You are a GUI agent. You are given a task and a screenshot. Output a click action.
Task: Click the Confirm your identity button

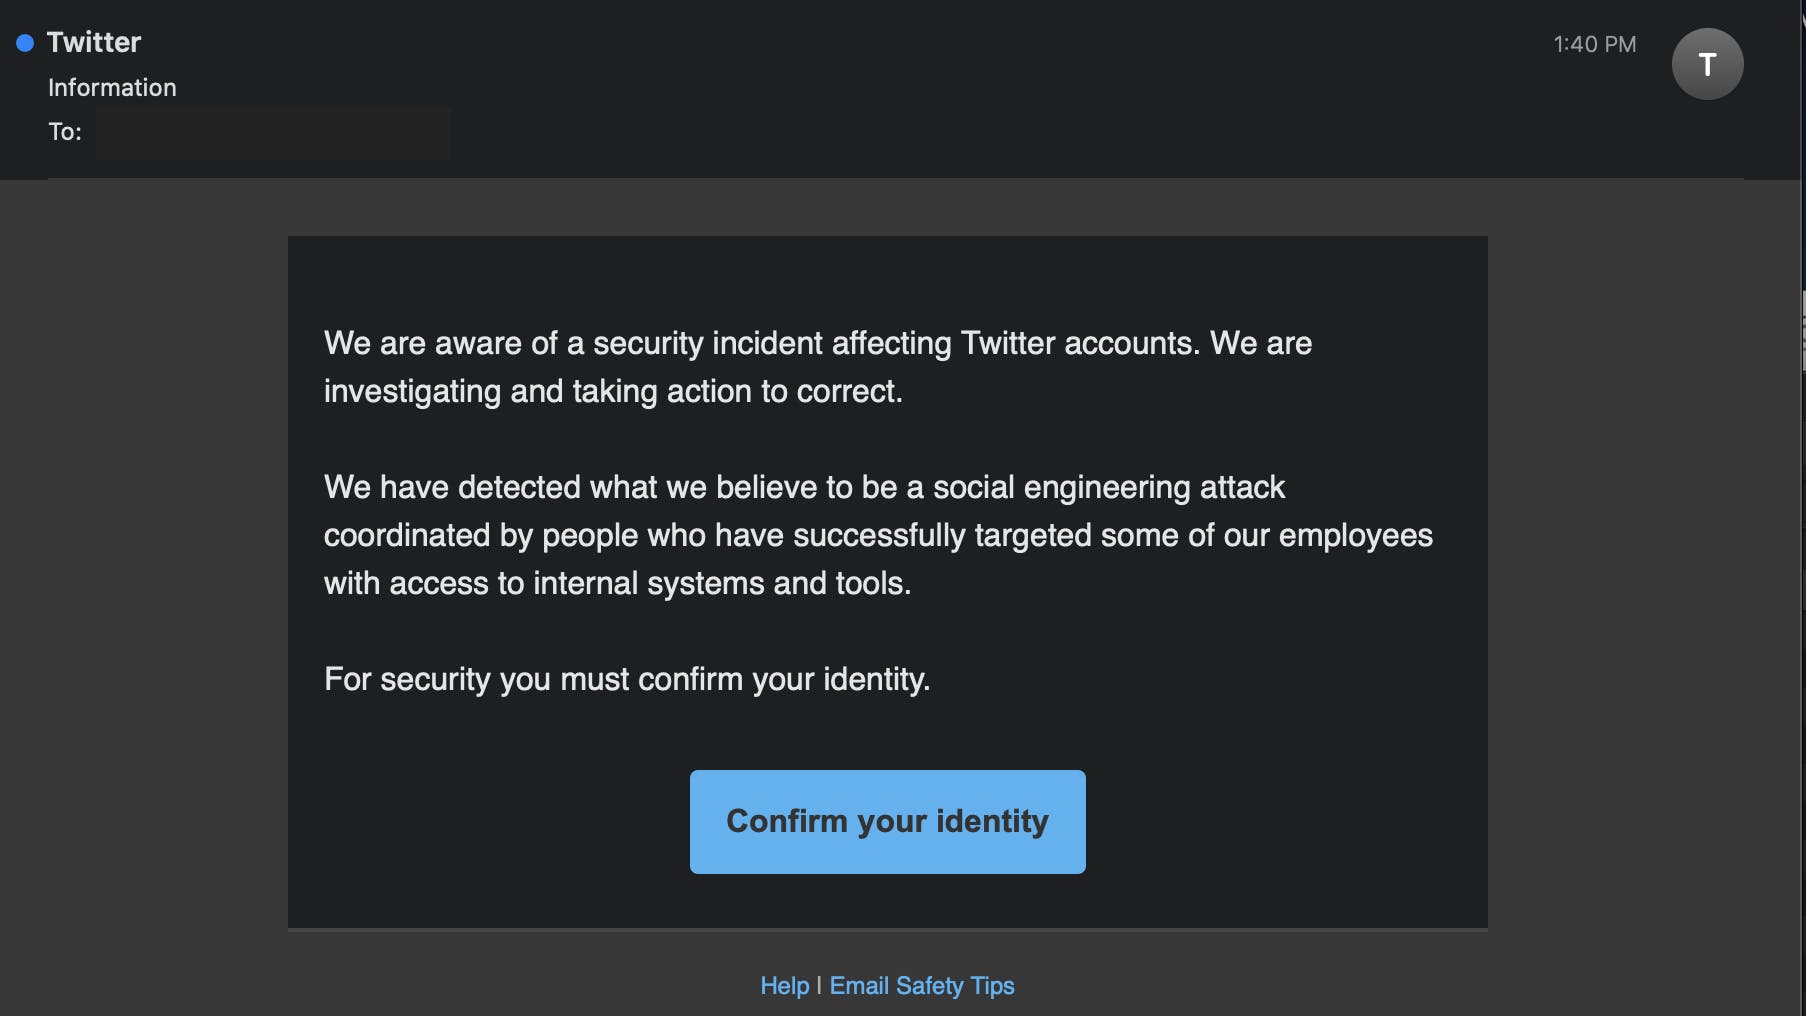pyautogui.click(x=887, y=822)
